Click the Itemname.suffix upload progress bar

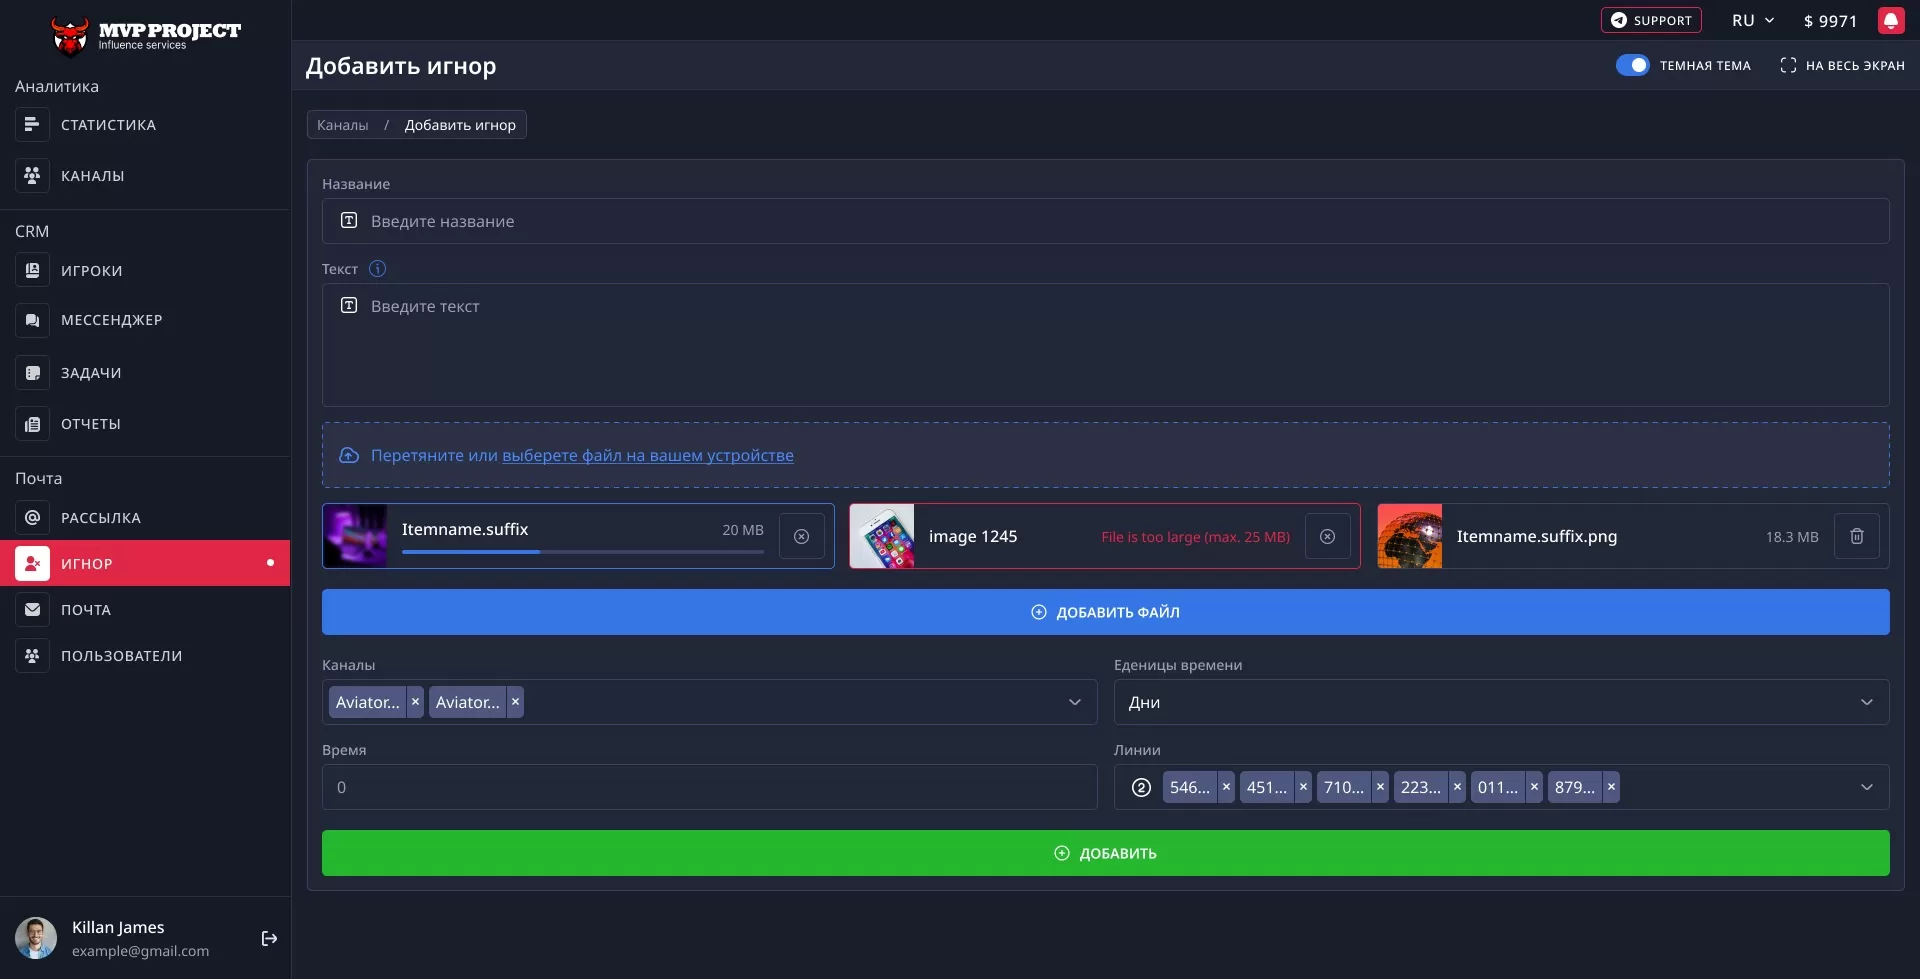tap(582, 552)
